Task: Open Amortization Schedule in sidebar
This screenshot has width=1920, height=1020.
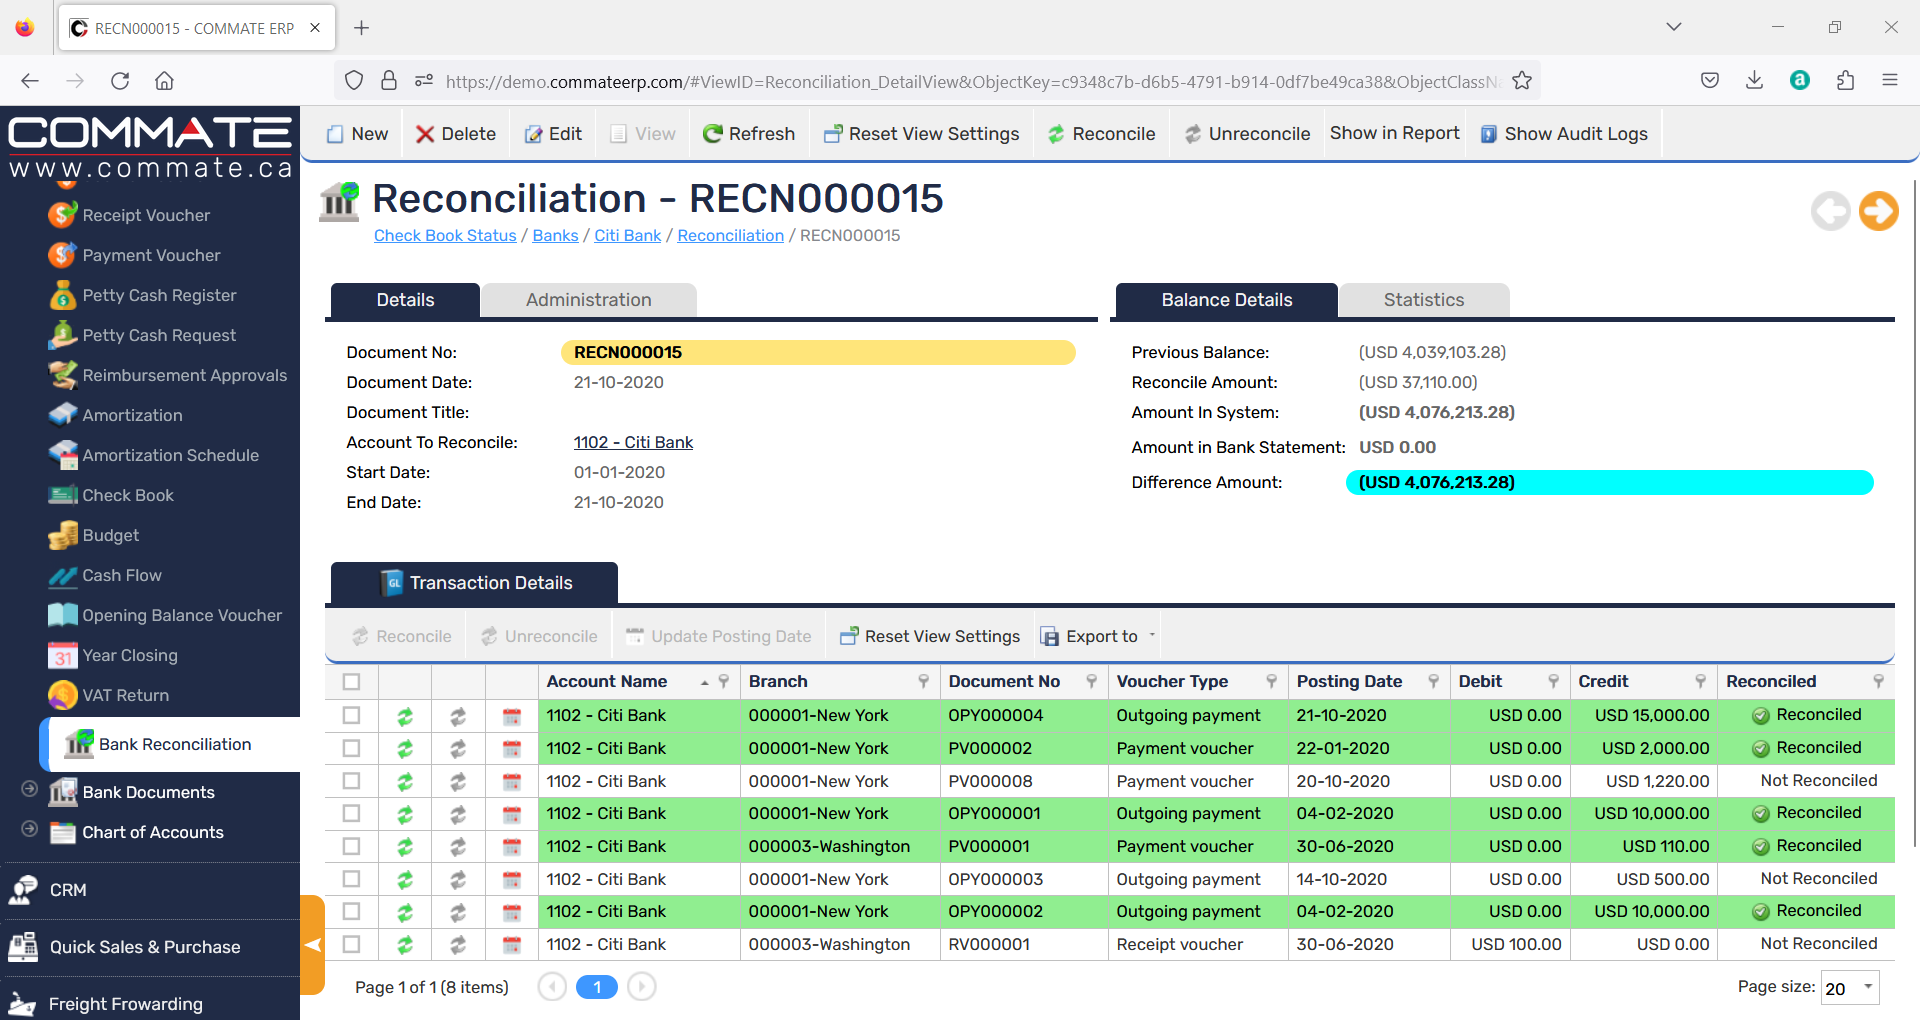Action: click(x=170, y=455)
